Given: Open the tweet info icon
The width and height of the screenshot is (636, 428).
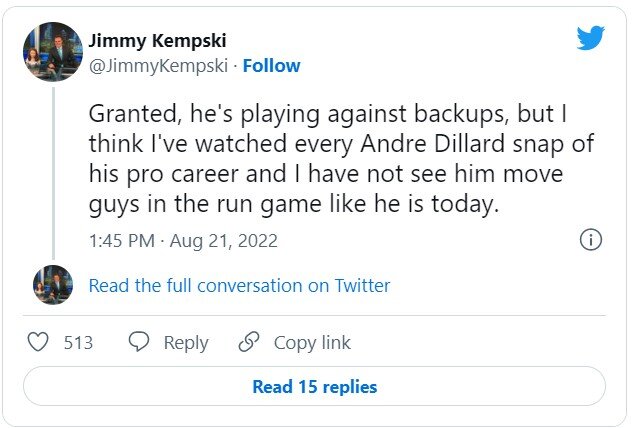Looking at the screenshot, I should coord(591,240).
